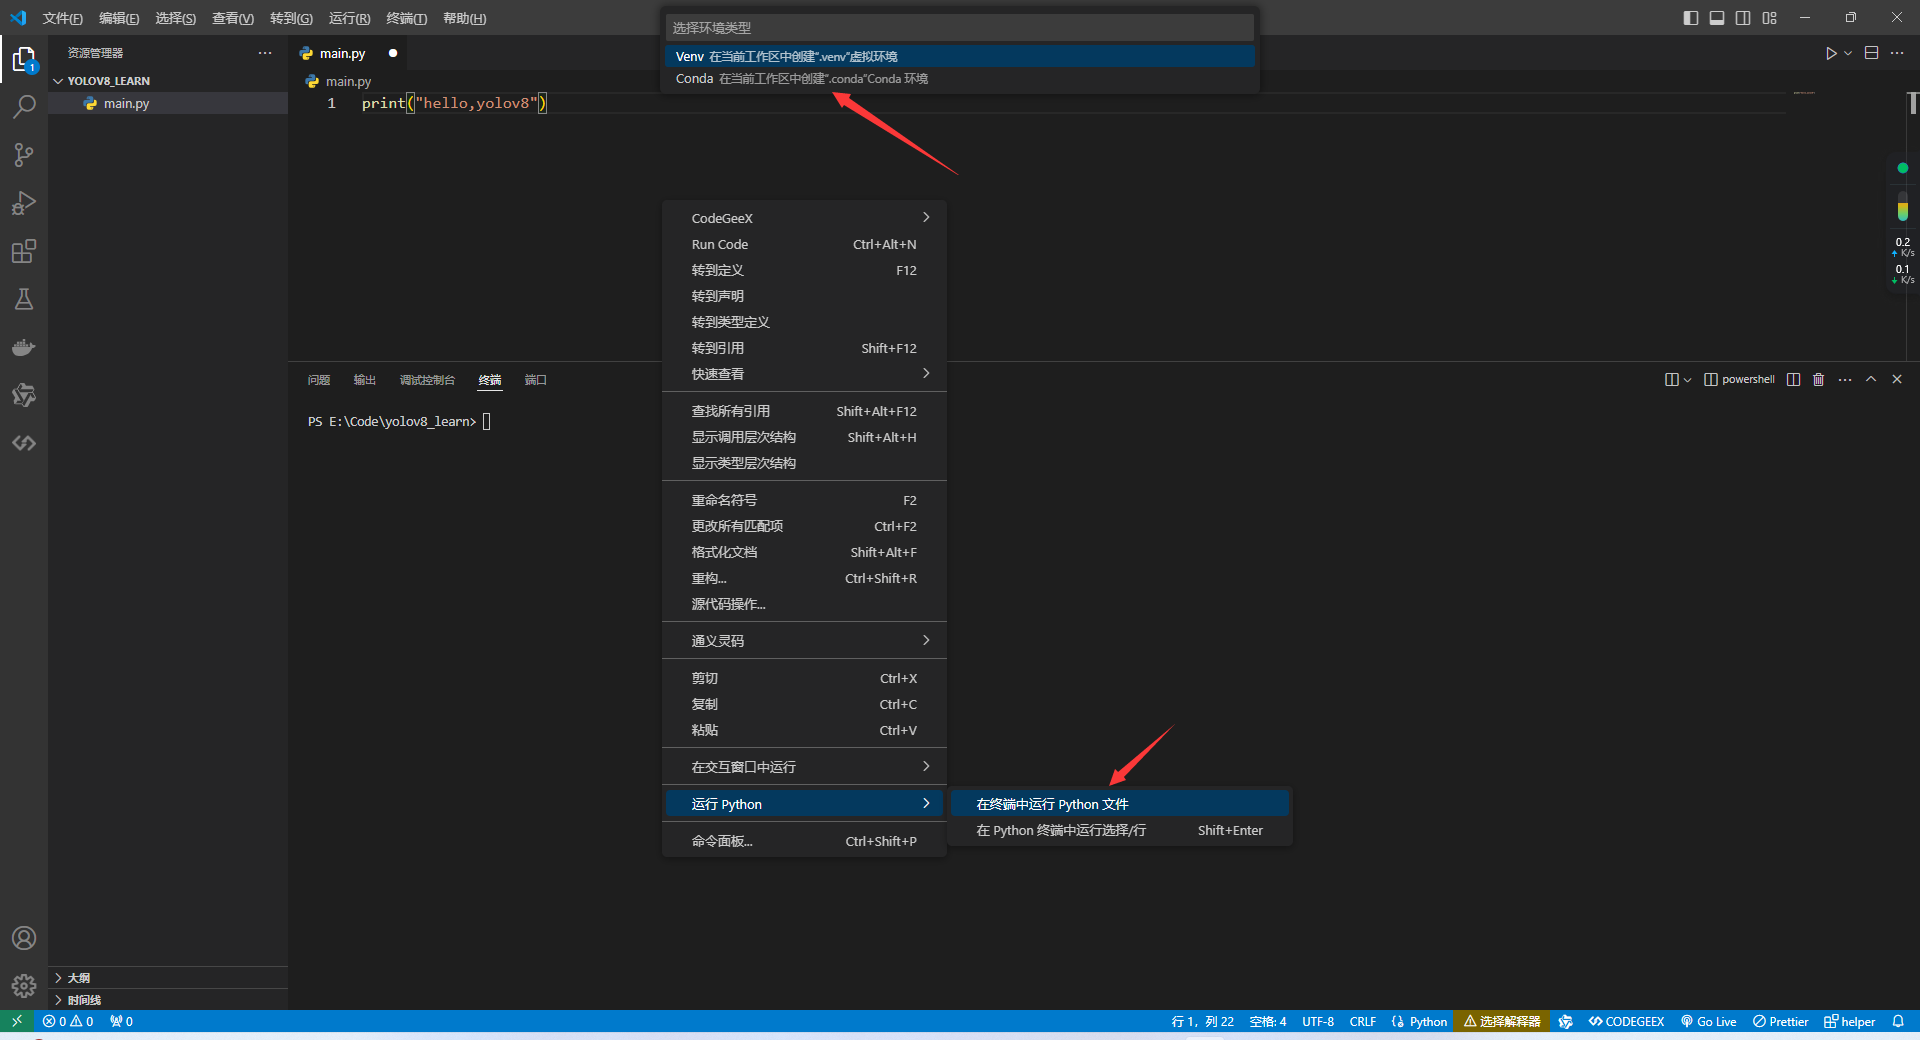Screen dimensions: 1920x1040
Task: Select main.py in the file tree
Action: pyautogui.click(x=168, y=103)
